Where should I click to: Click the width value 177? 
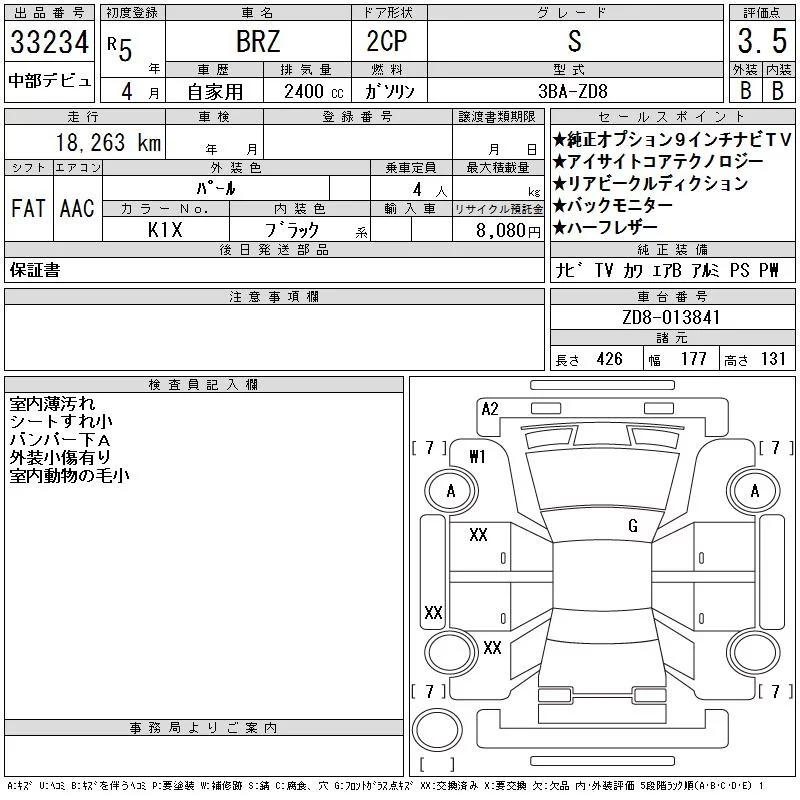click(694, 359)
